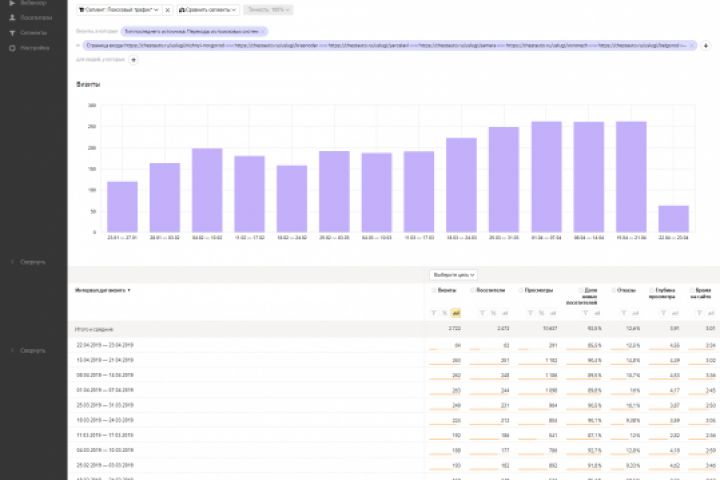Collapse sidebar with upper Свернуть link
The width and height of the screenshot is (720, 480).
(33, 262)
